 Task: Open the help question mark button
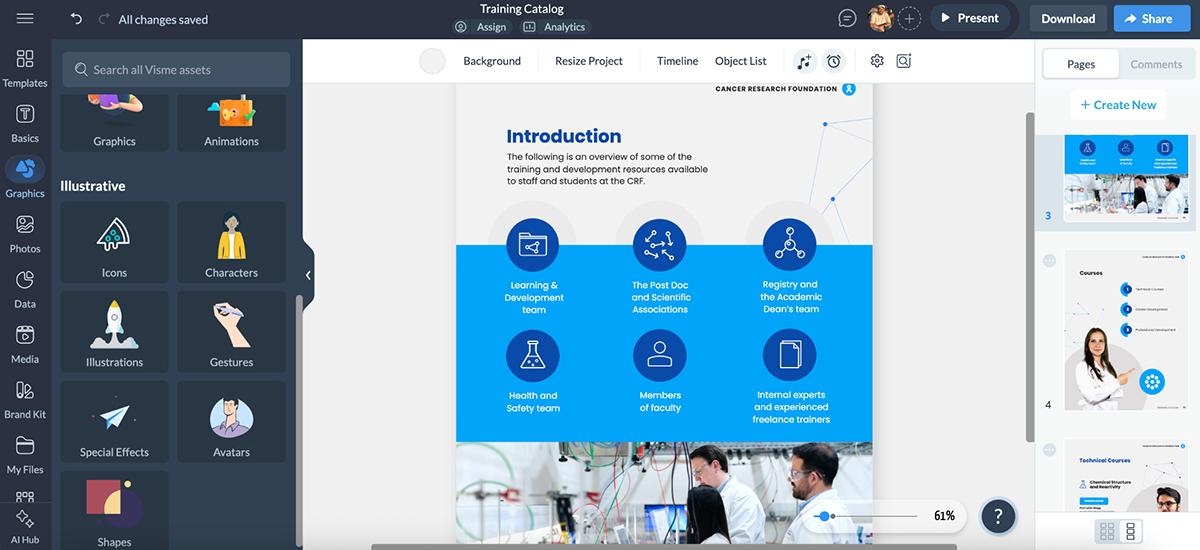(999, 516)
